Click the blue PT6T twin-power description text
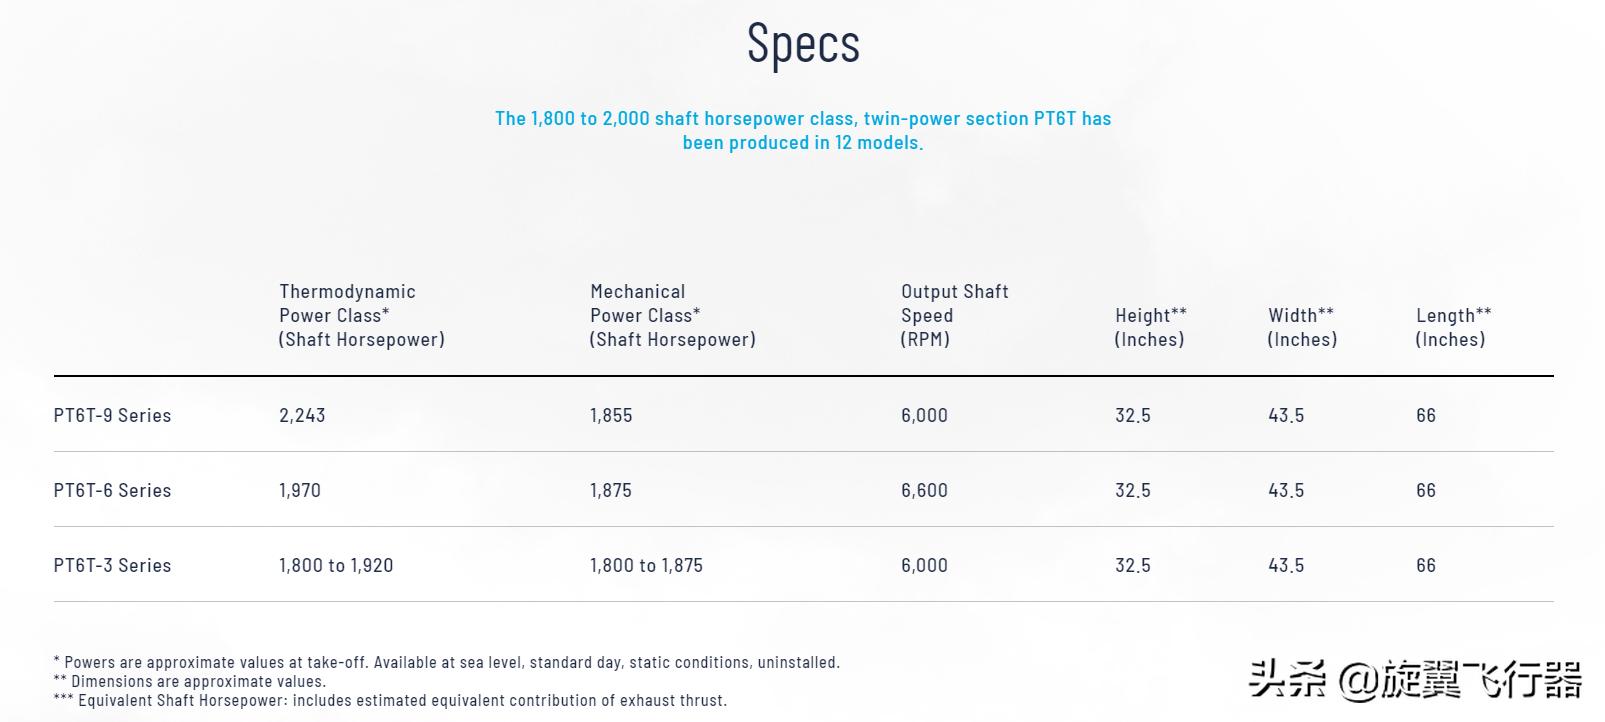This screenshot has width=1605, height=722. tap(802, 130)
